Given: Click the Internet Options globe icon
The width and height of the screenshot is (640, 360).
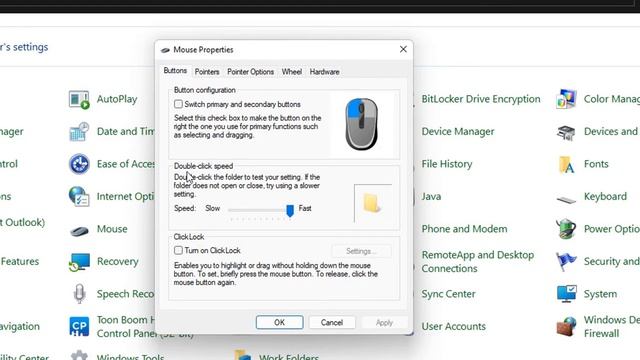Looking at the screenshot, I should [x=79, y=196].
